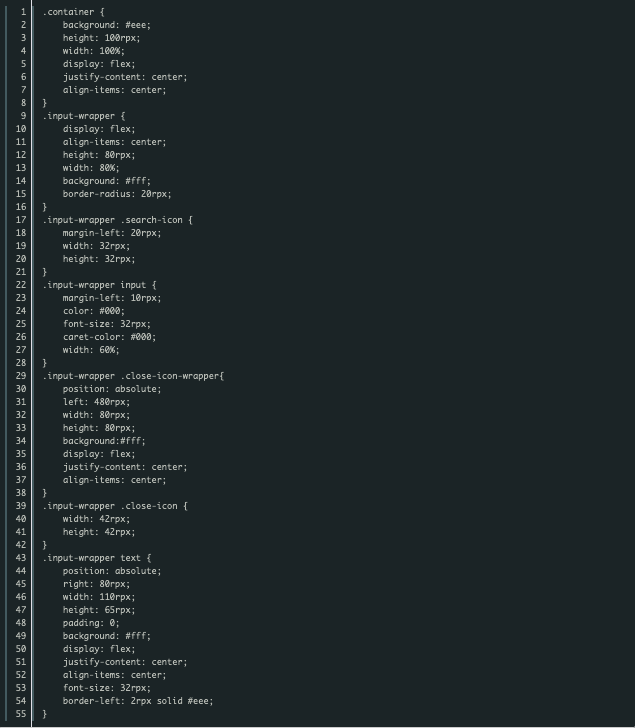The width and height of the screenshot is (635, 728).
Task: Click the border-radius: 20rpx property
Action: click(117, 194)
